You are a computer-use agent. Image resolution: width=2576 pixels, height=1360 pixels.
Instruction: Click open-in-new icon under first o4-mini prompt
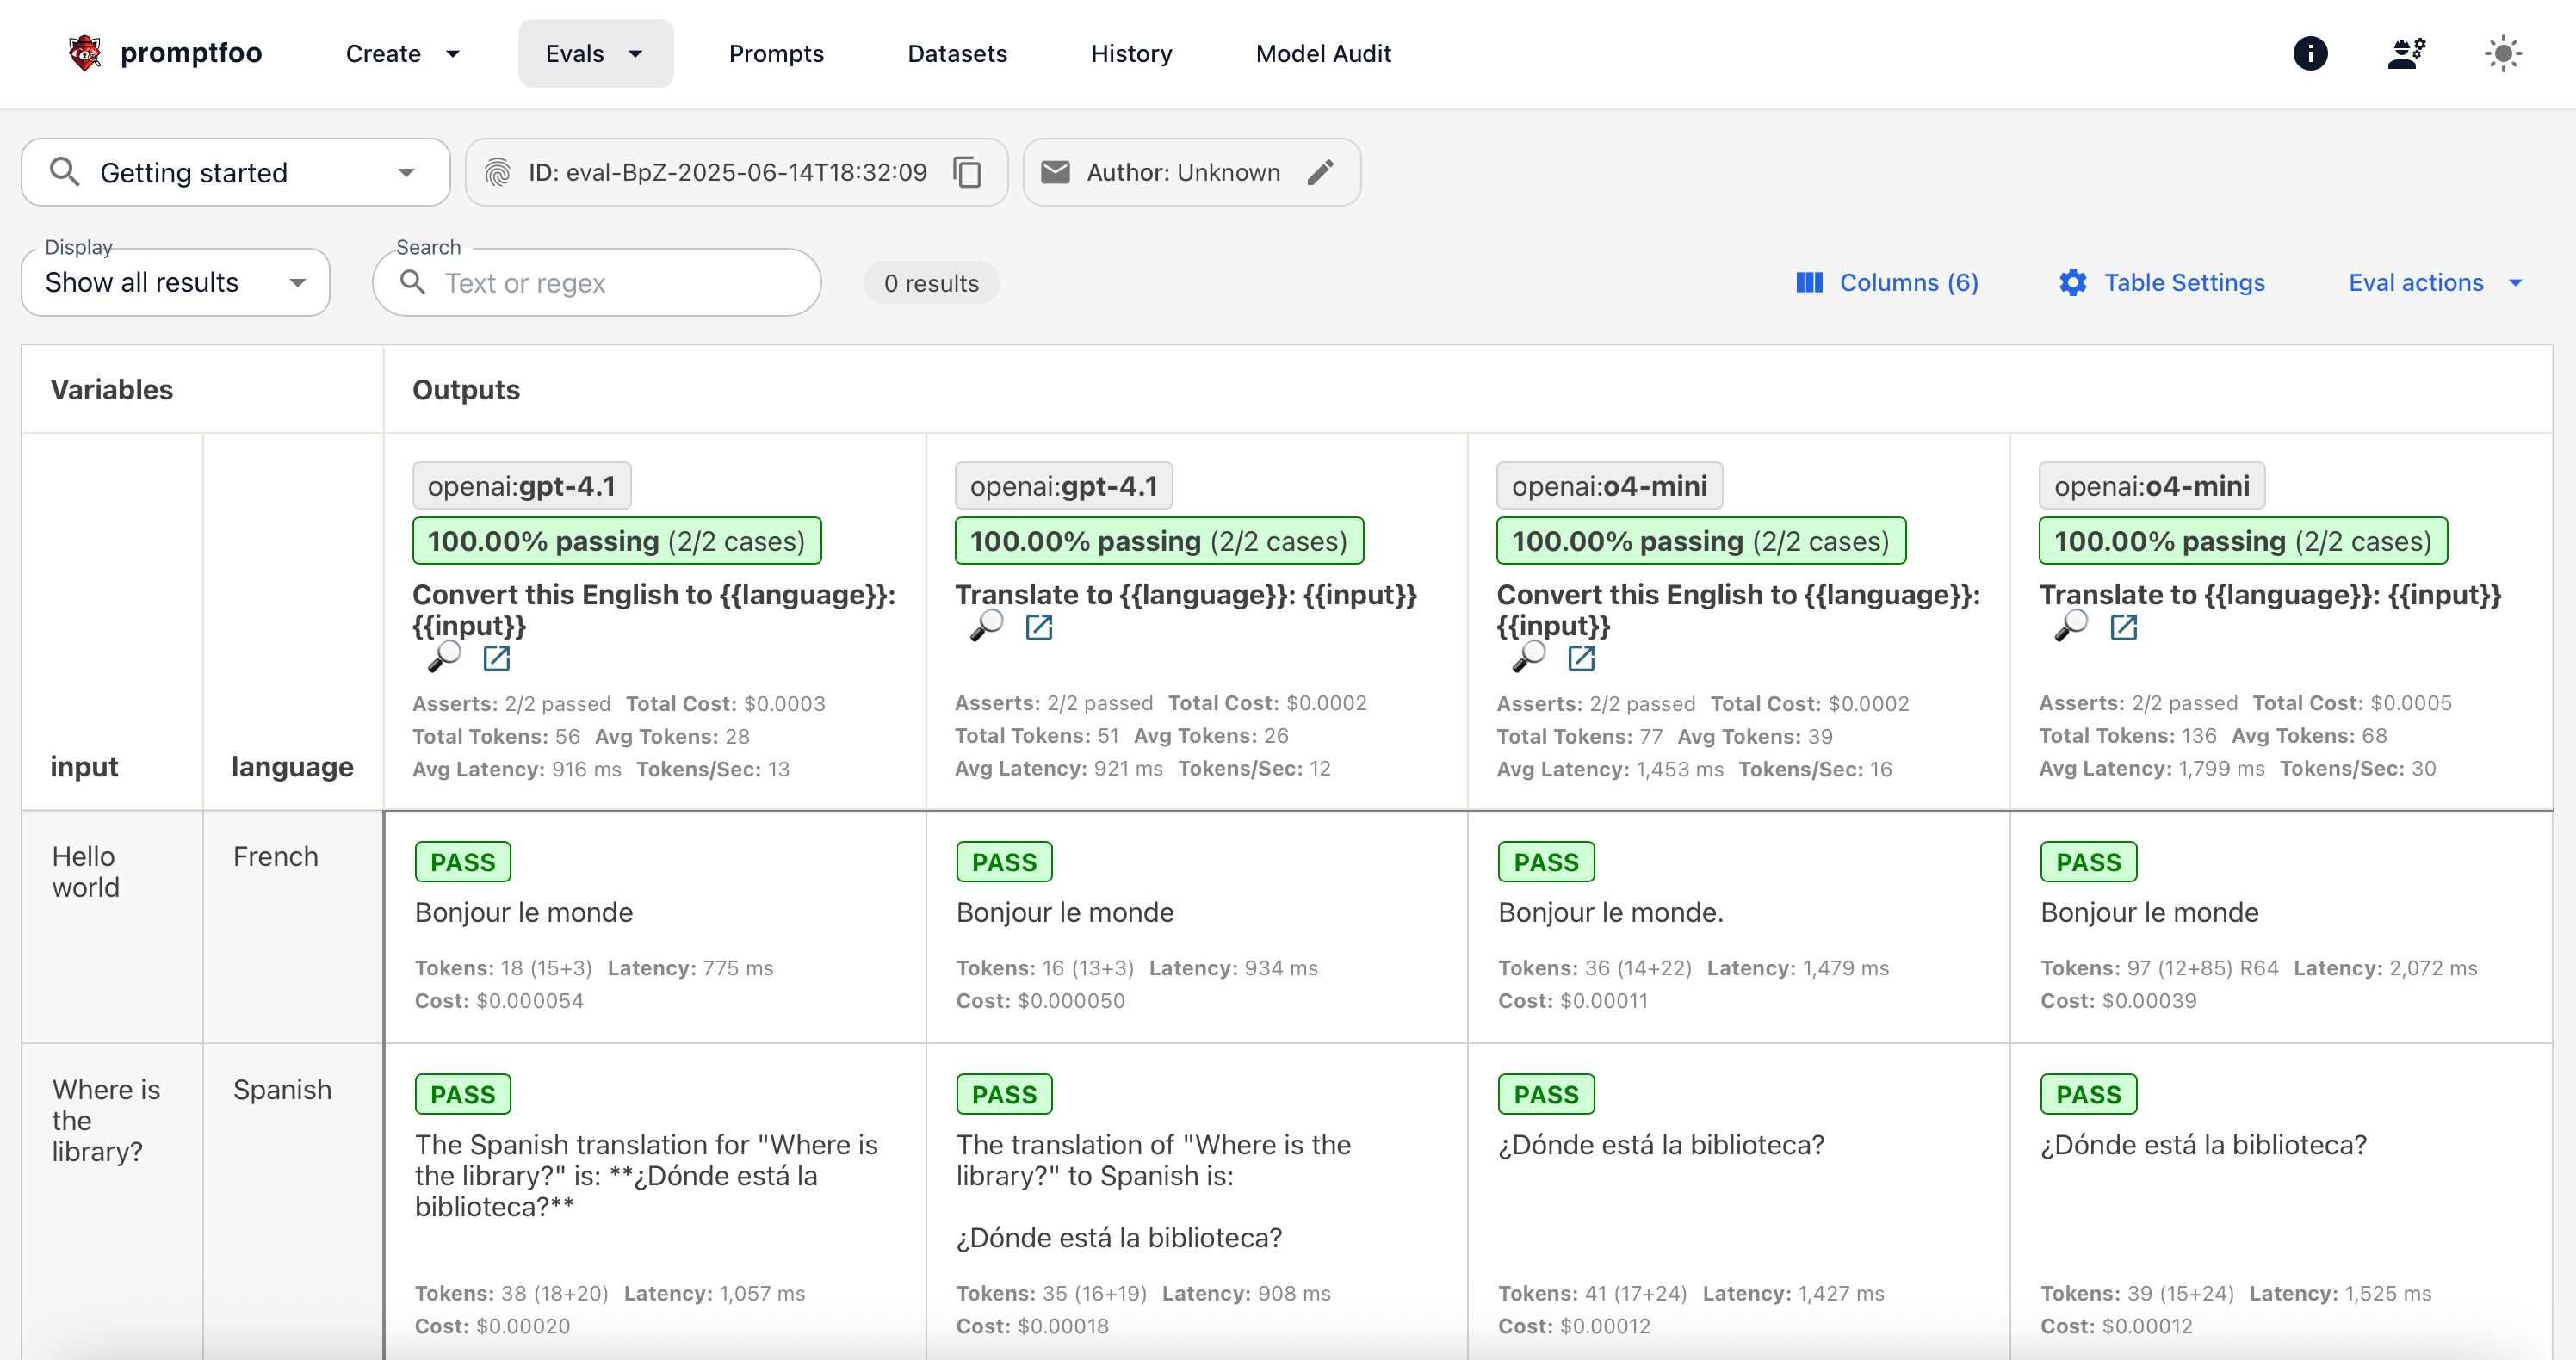click(1581, 657)
